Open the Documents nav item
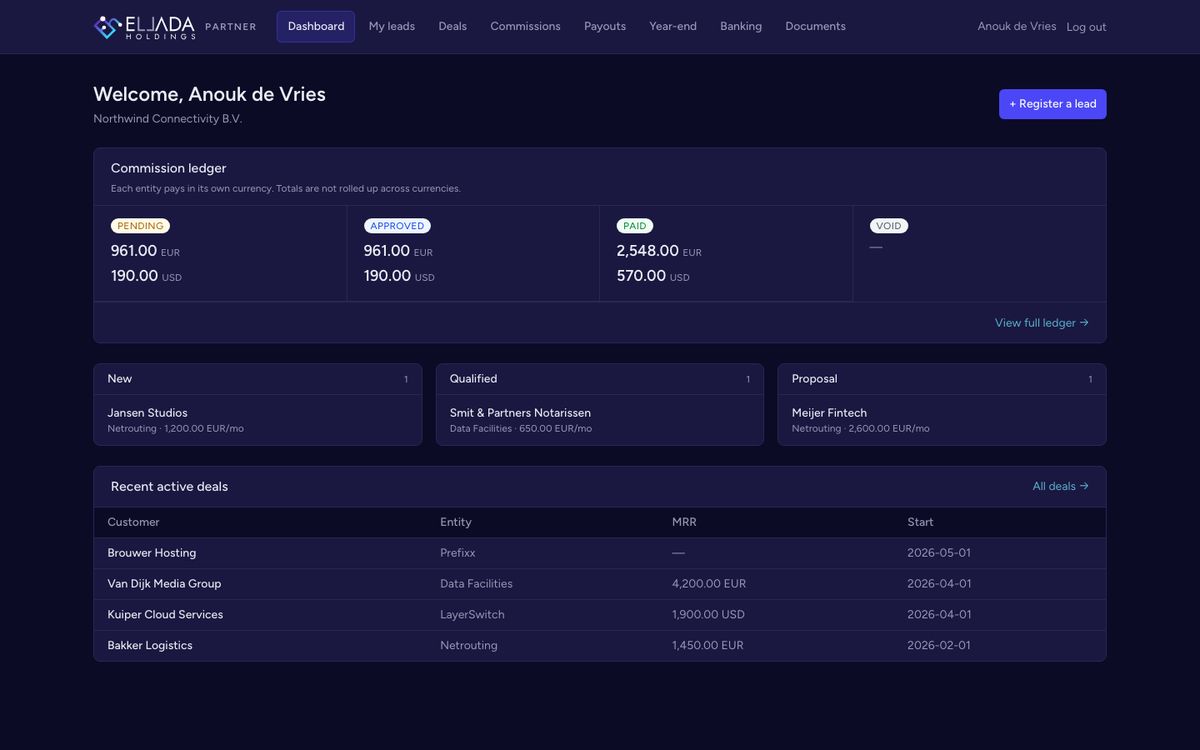 tap(815, 27)
